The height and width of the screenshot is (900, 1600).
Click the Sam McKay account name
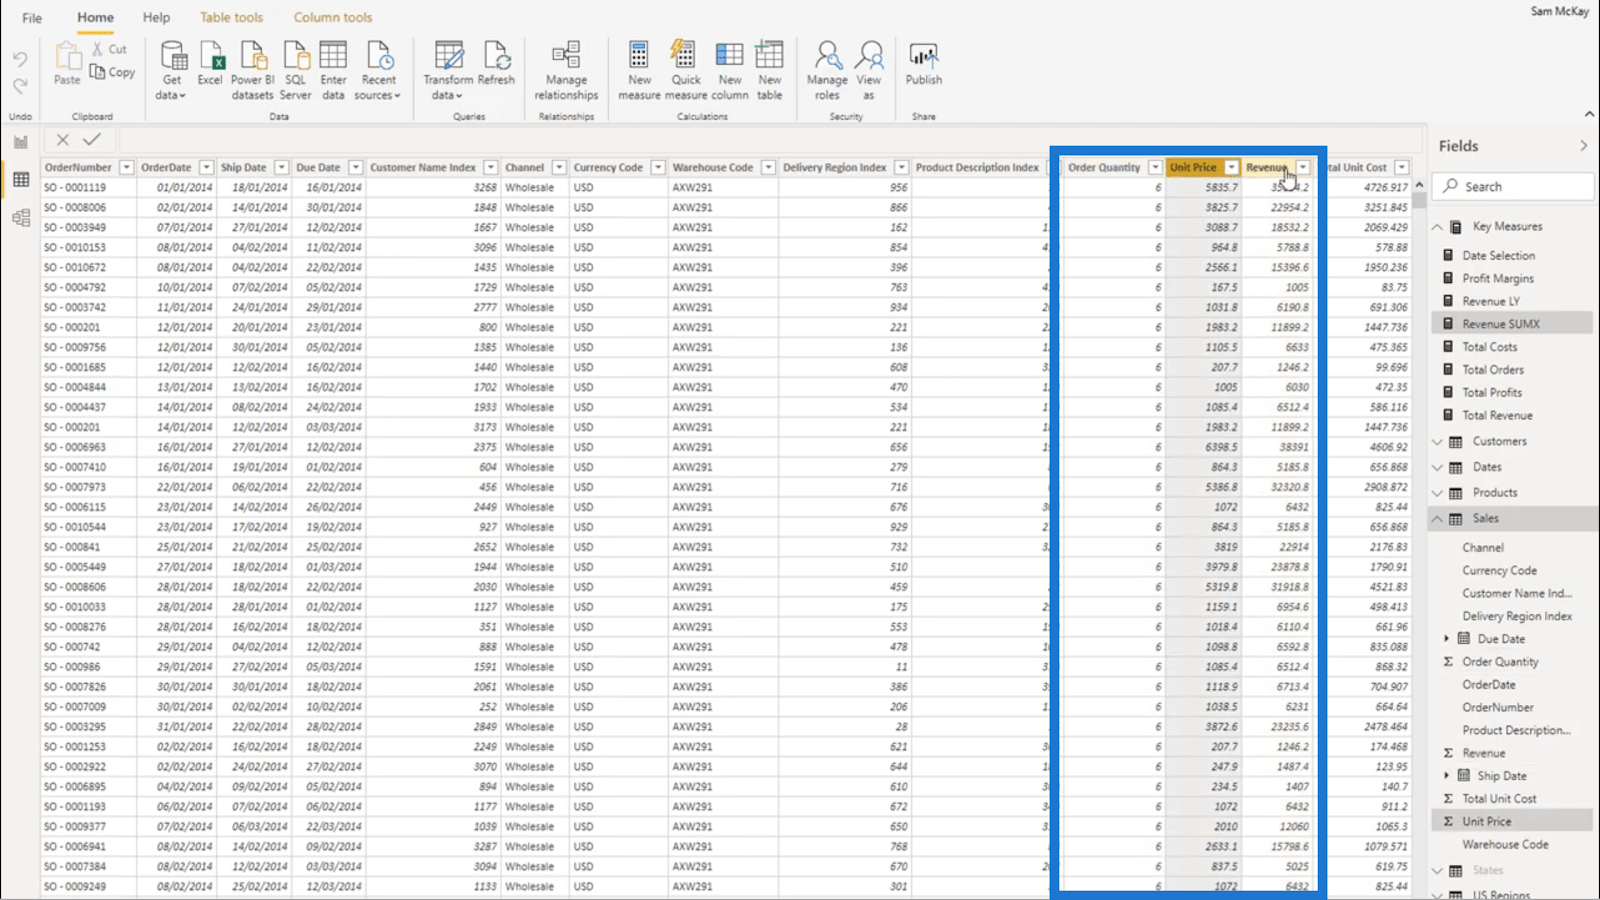coord(1559,12)
